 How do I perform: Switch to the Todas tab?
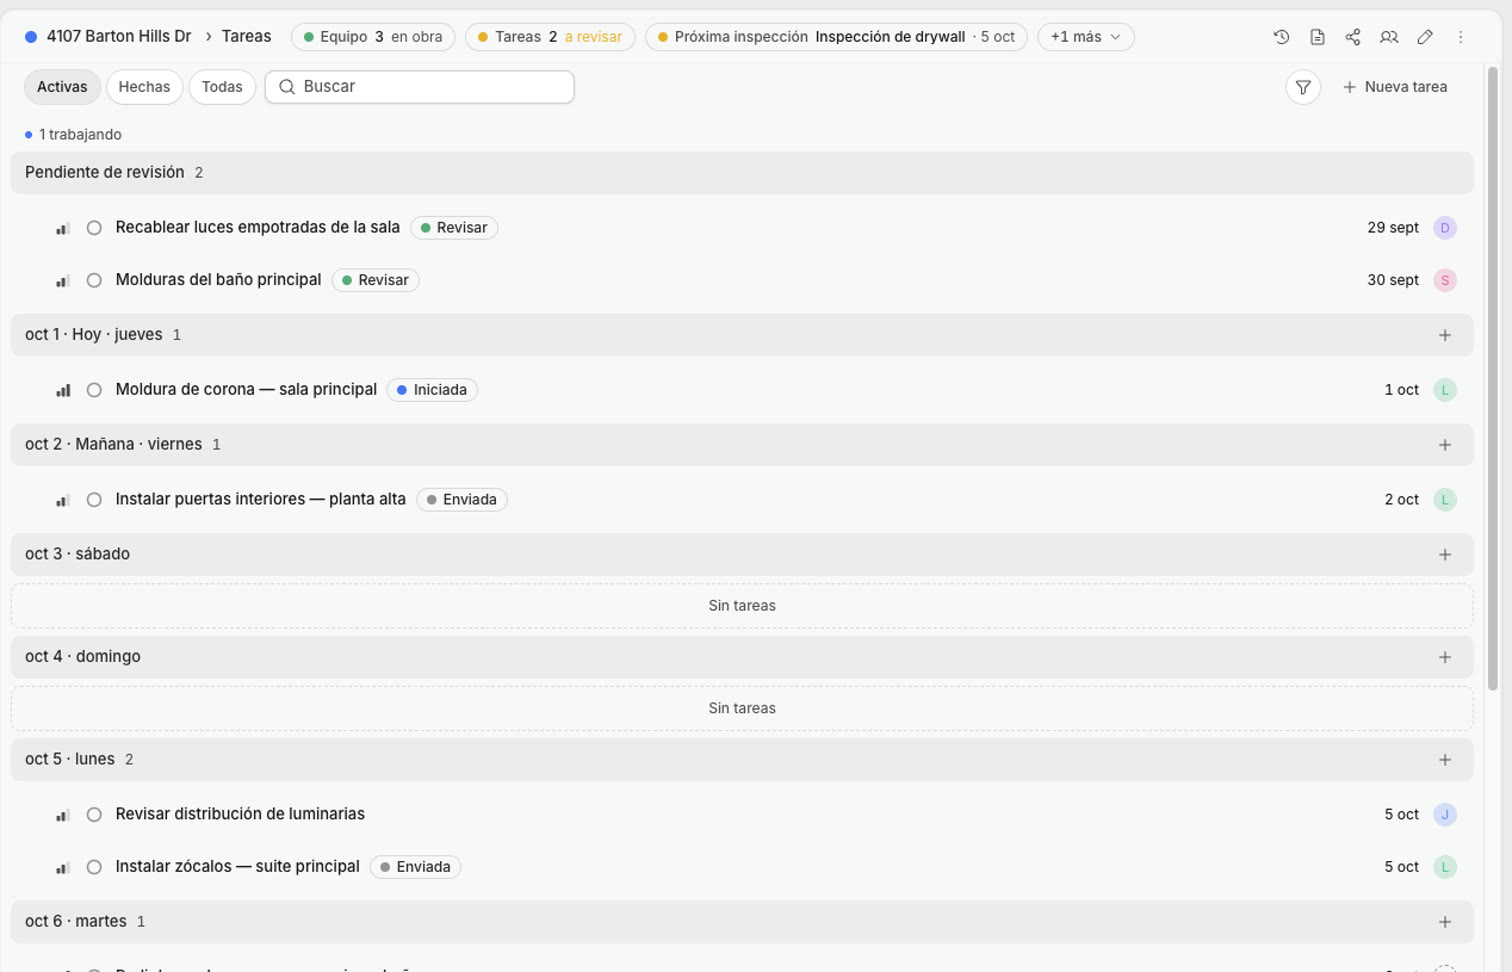pos(222,87)
